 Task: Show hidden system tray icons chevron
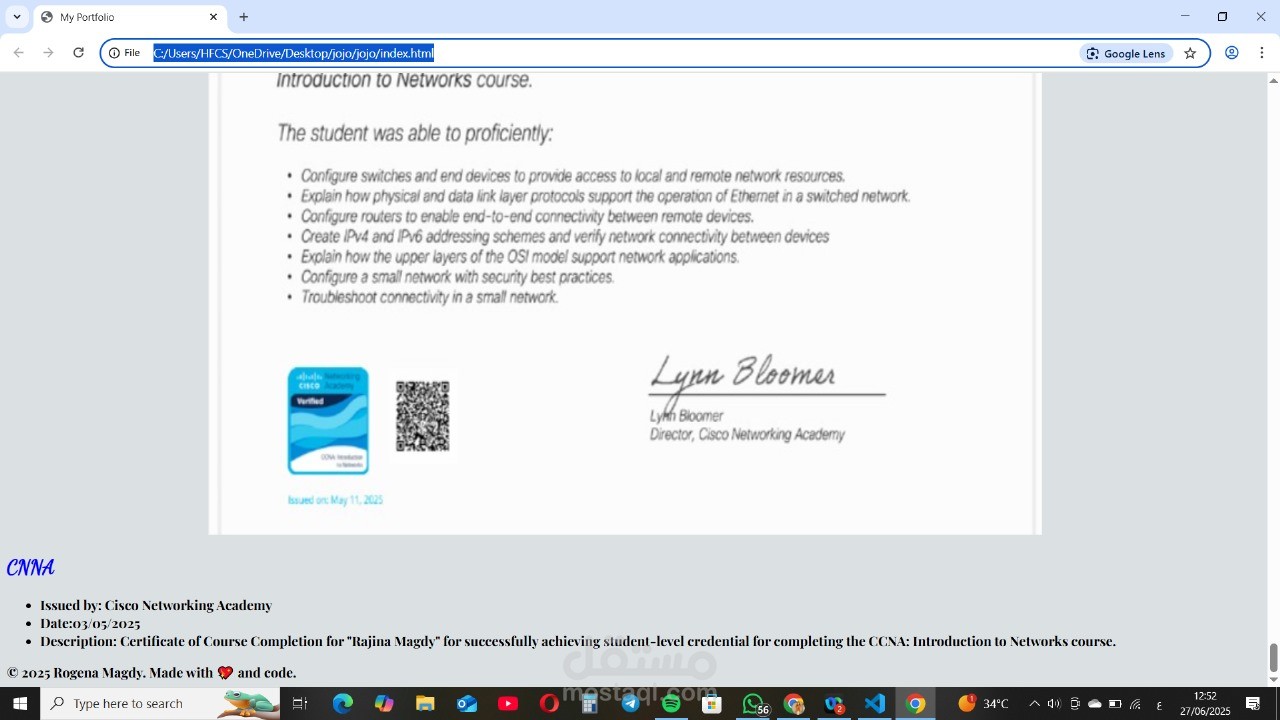(1034, 704)
